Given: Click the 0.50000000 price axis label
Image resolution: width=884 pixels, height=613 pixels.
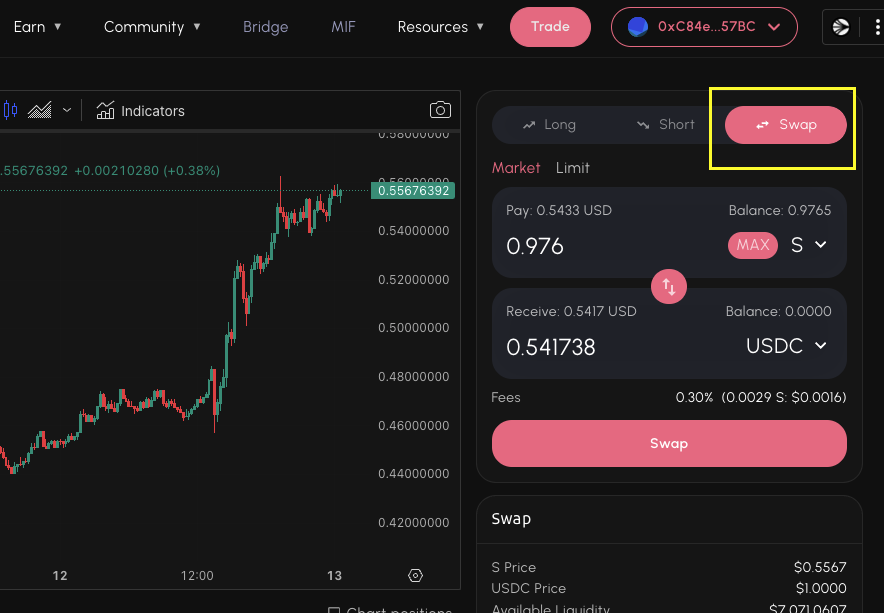Looking at the screenshot, I should 414,328.
